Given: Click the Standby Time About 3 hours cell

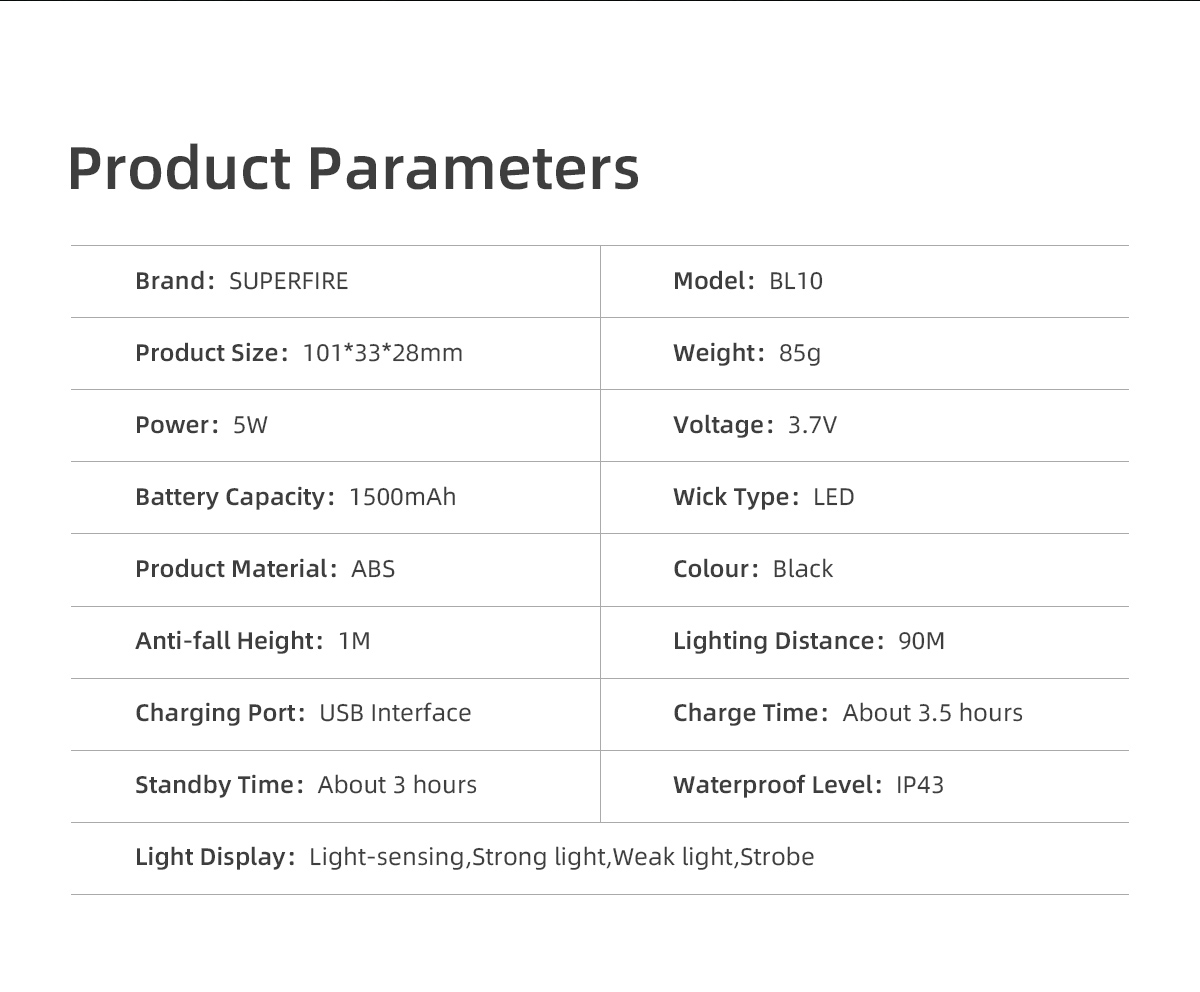Looking at the screenshot, I should pos(306,785).
